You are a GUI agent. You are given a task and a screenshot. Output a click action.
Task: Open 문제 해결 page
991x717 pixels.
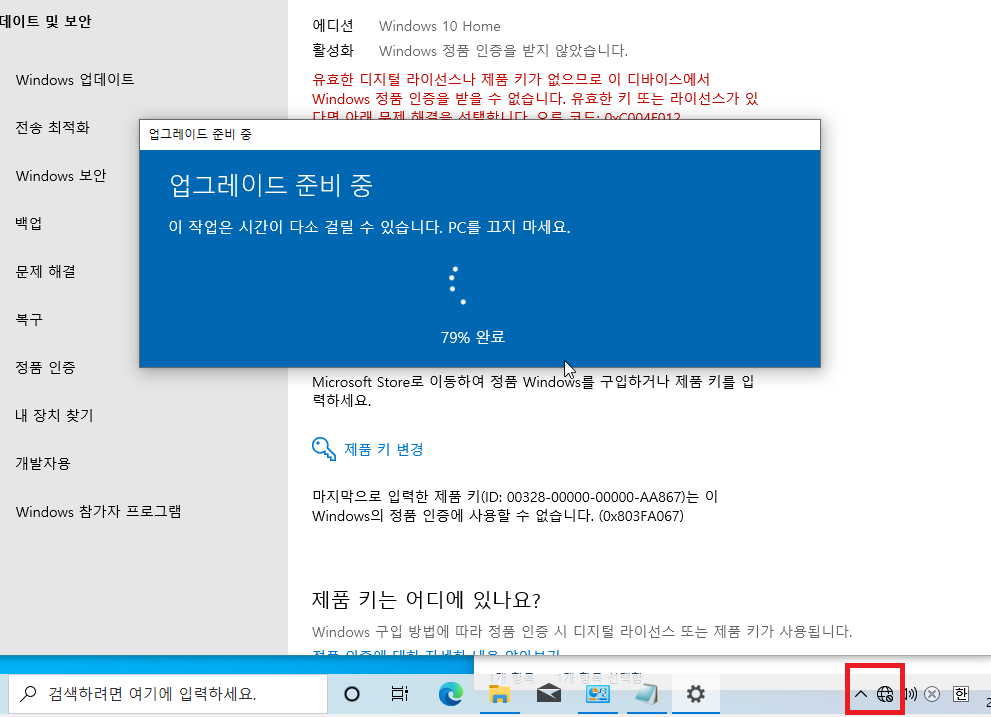(x=46, y=271)
